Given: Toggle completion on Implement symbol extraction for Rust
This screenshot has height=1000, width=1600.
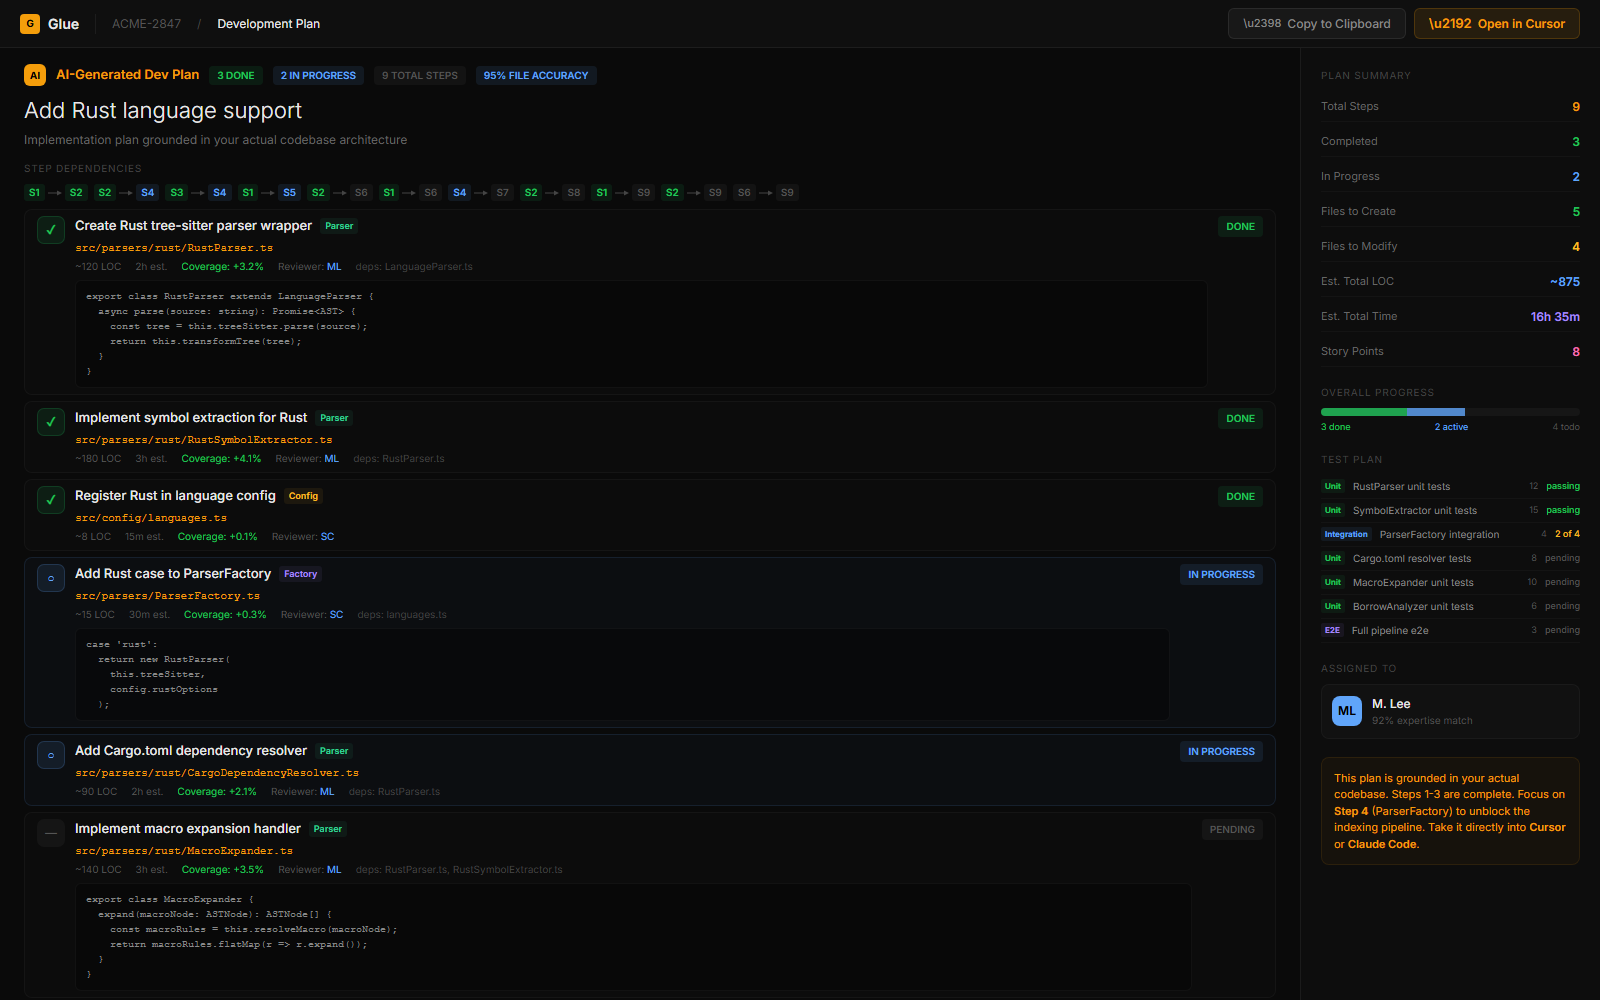Looking at the screenshot, I should coord(50,421).
